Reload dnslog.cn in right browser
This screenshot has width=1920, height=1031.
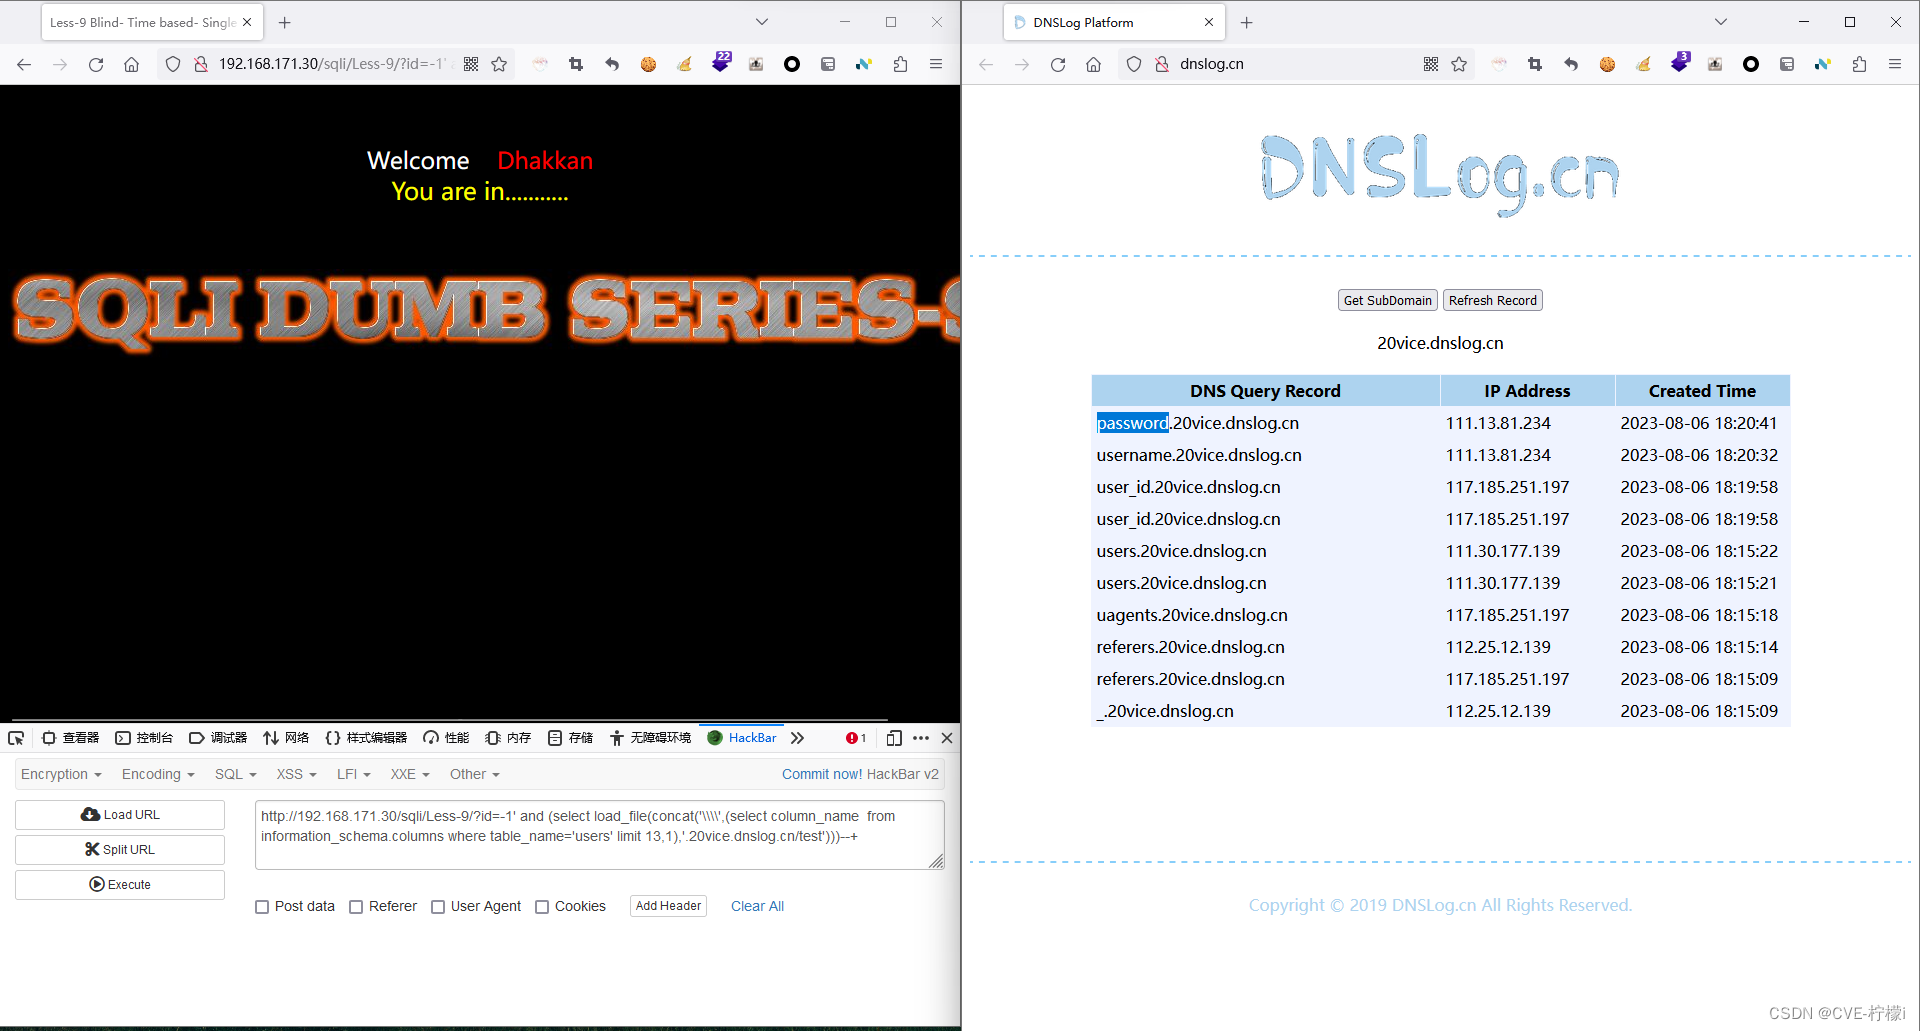1057,64
